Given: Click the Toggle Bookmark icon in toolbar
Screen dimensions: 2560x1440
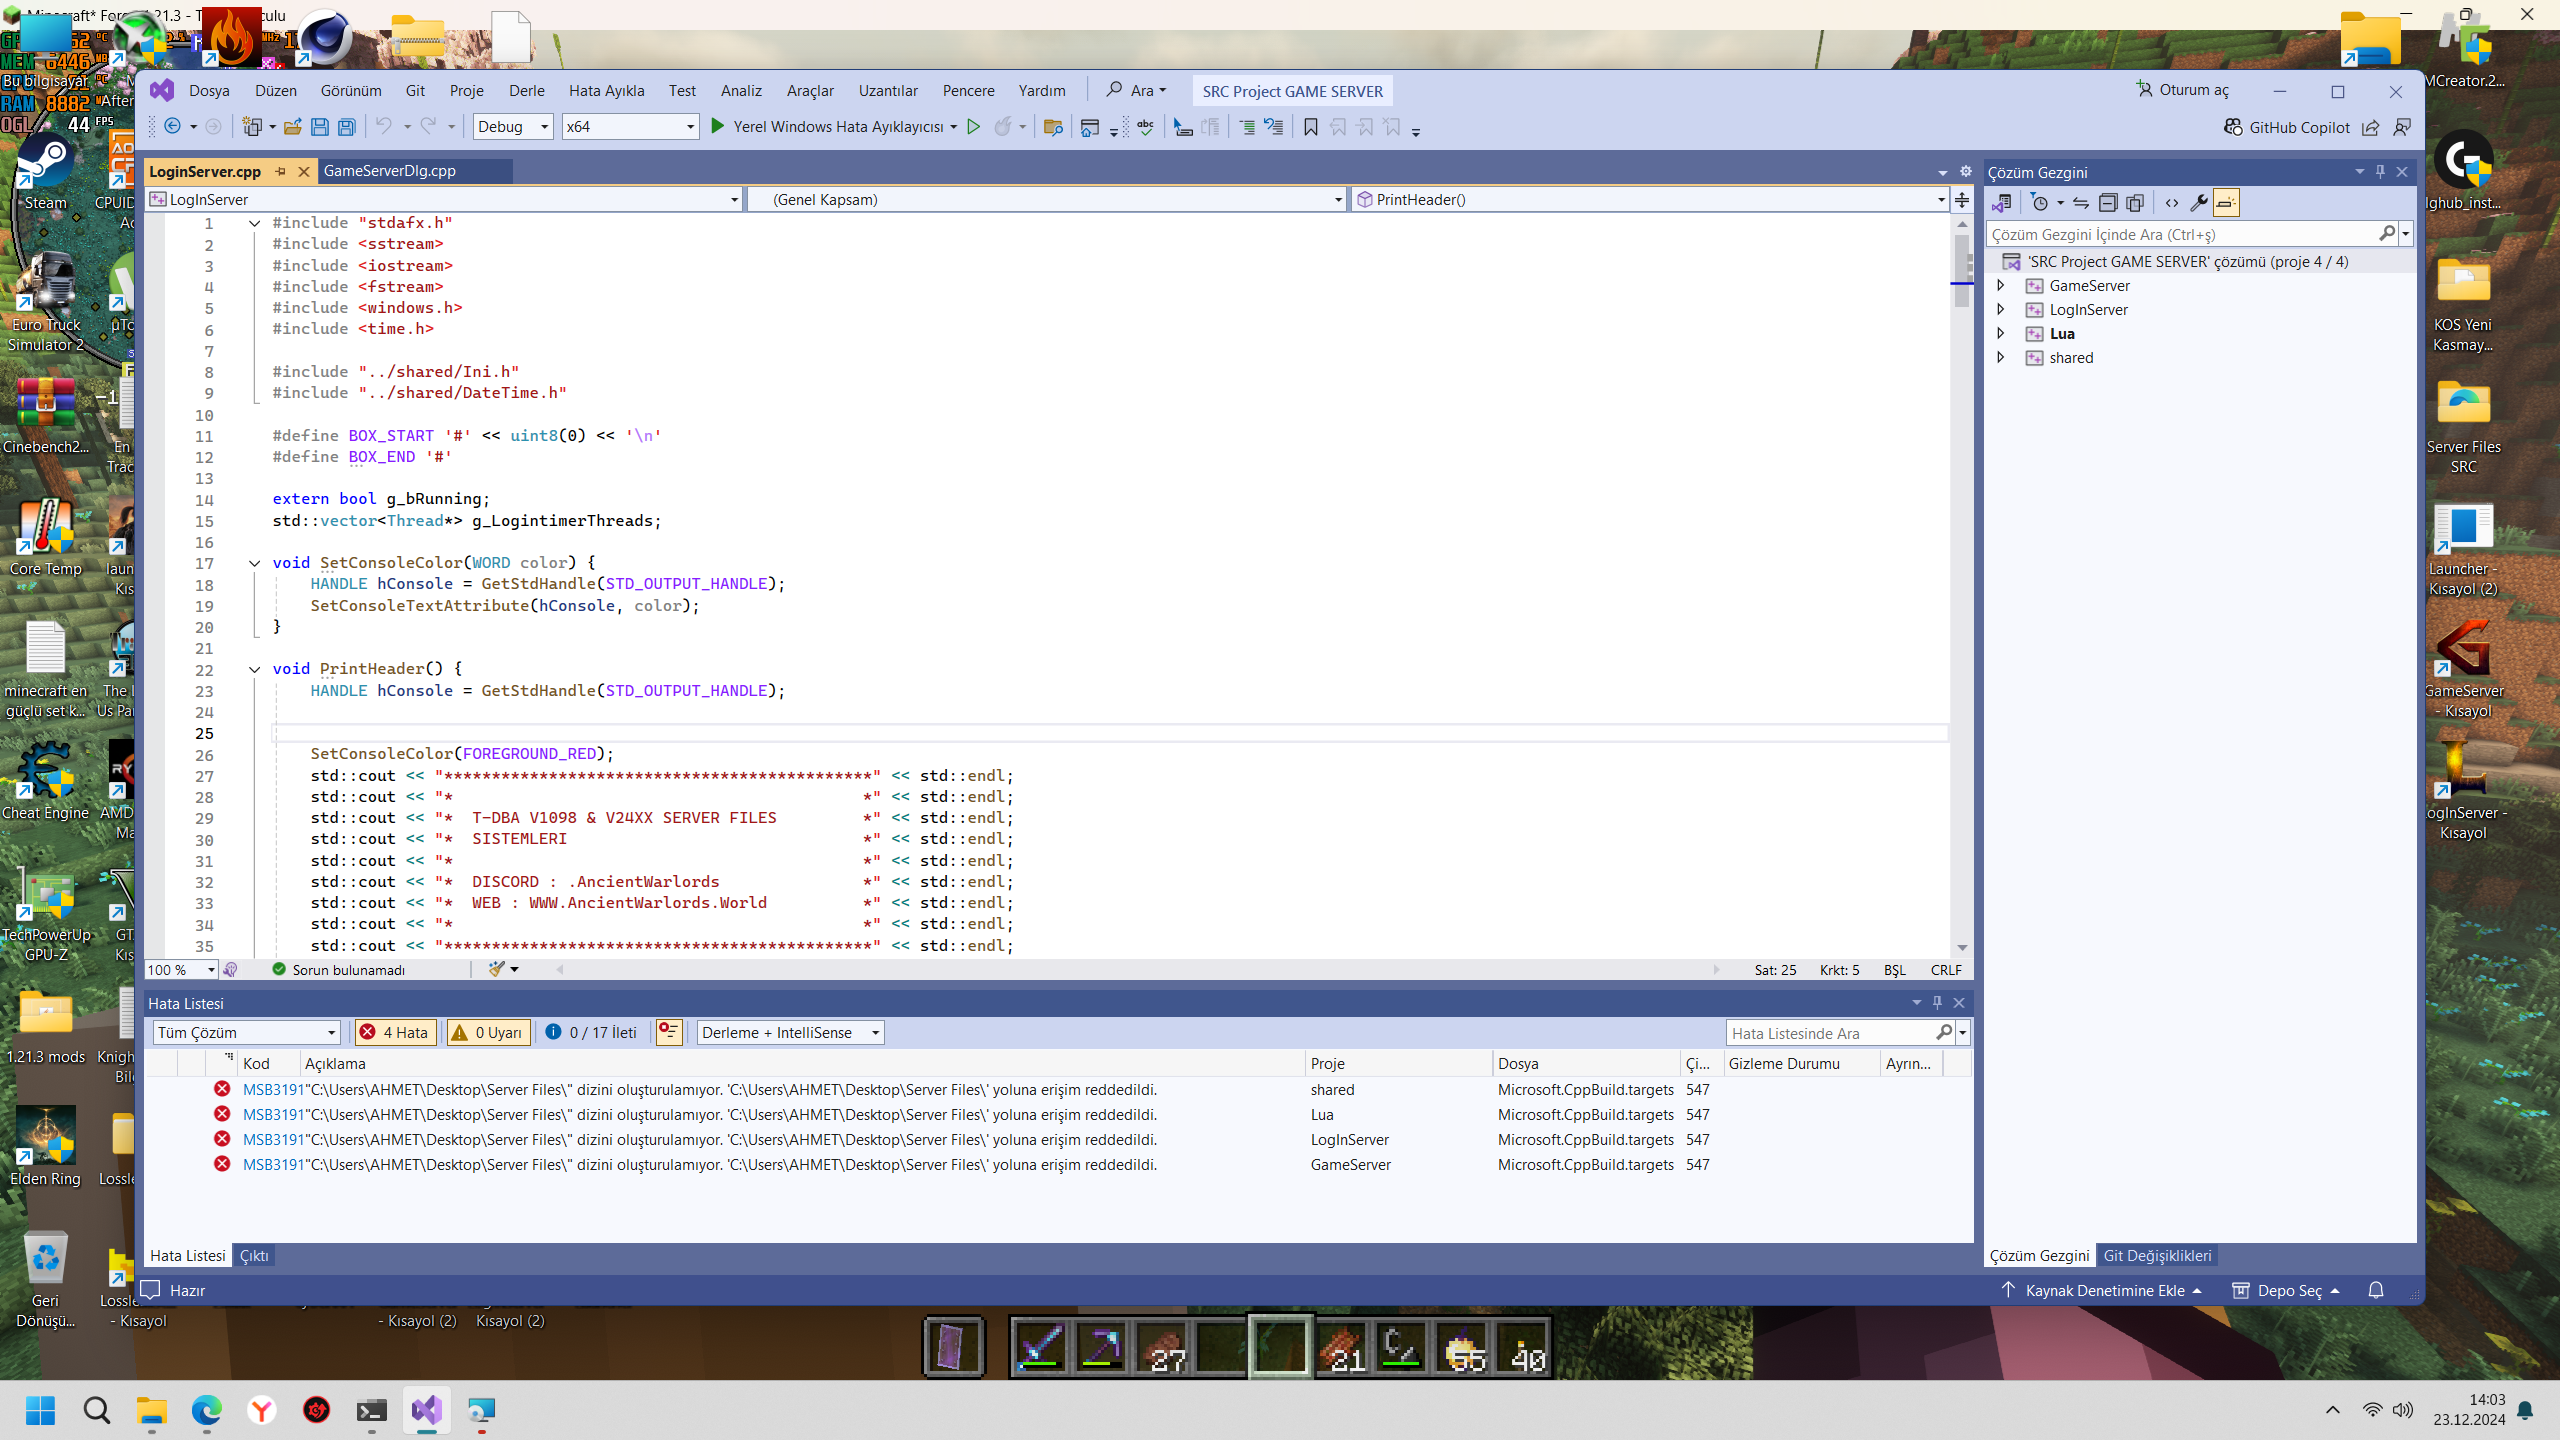Looking at the screenshot, I should pyautogui.click(x=1310, y=126).
